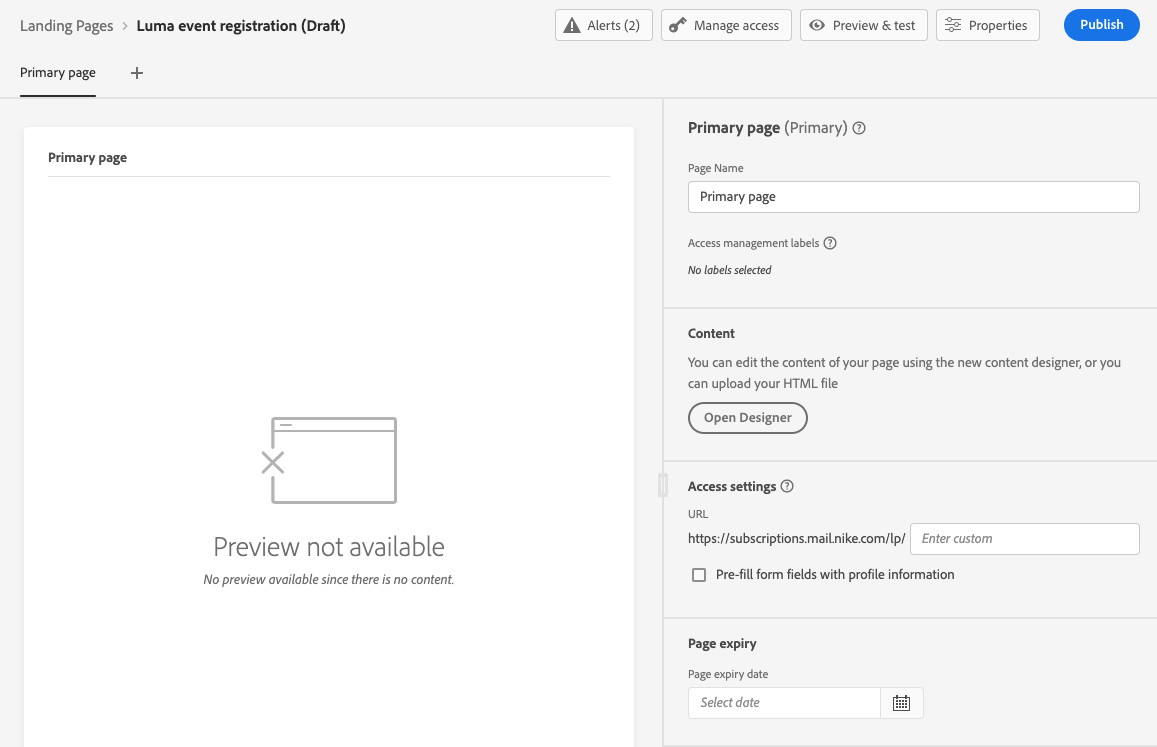Go to Landing Pages breadcrumb
The width and height of the screenshot is (1157, 747).
pyautogui.click(x=67, y=26)
